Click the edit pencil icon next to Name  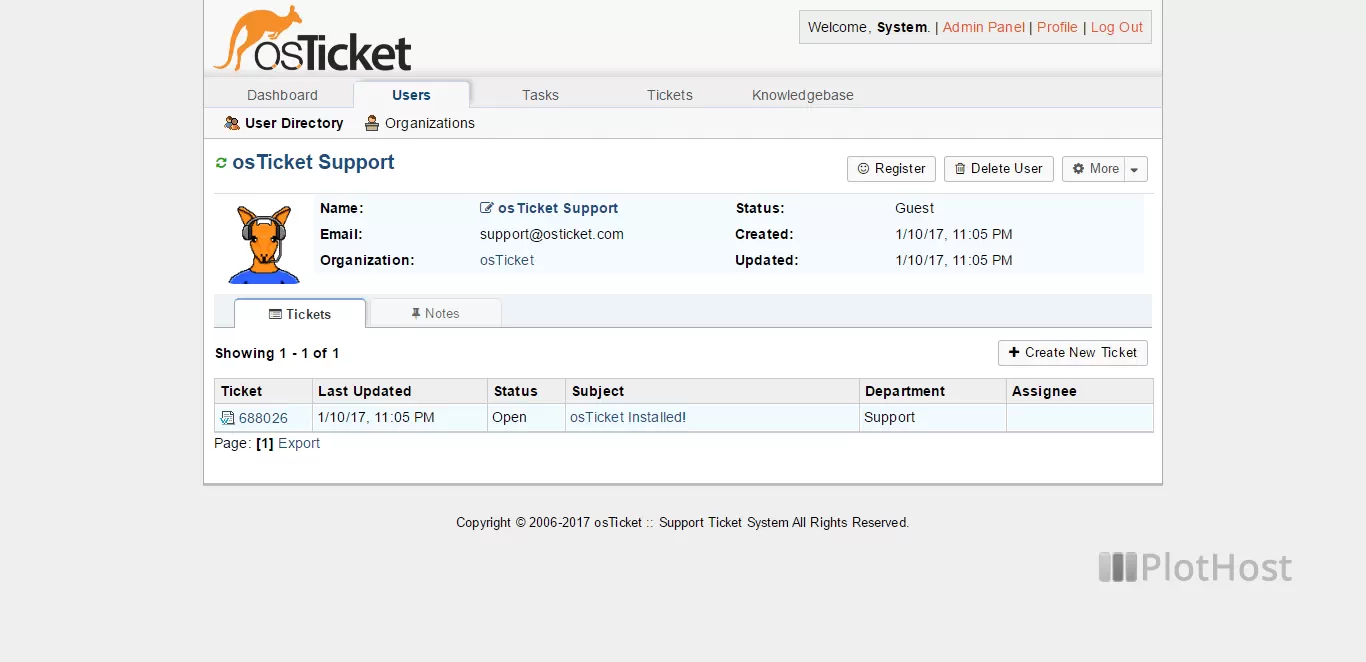(x=487, y=208)
